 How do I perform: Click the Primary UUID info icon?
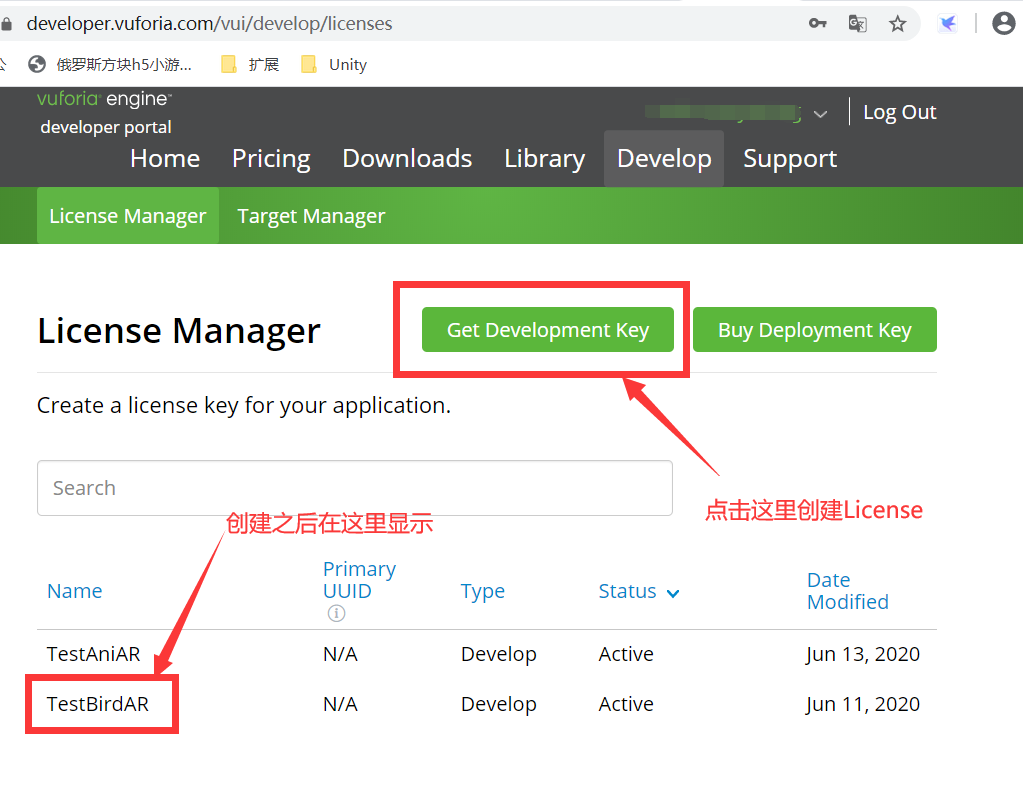click(x=336, y=613)
